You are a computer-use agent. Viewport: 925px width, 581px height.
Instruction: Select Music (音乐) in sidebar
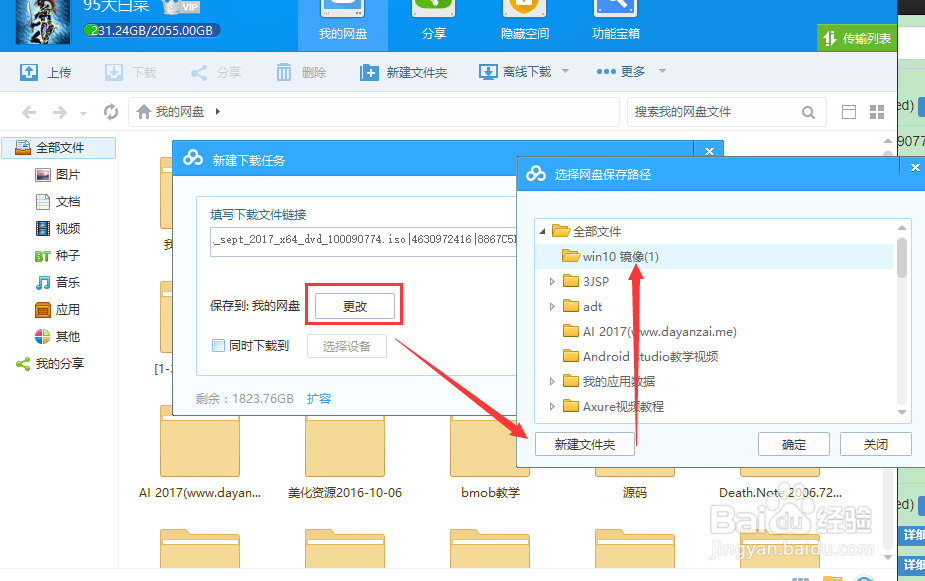[x=58, y=283]
